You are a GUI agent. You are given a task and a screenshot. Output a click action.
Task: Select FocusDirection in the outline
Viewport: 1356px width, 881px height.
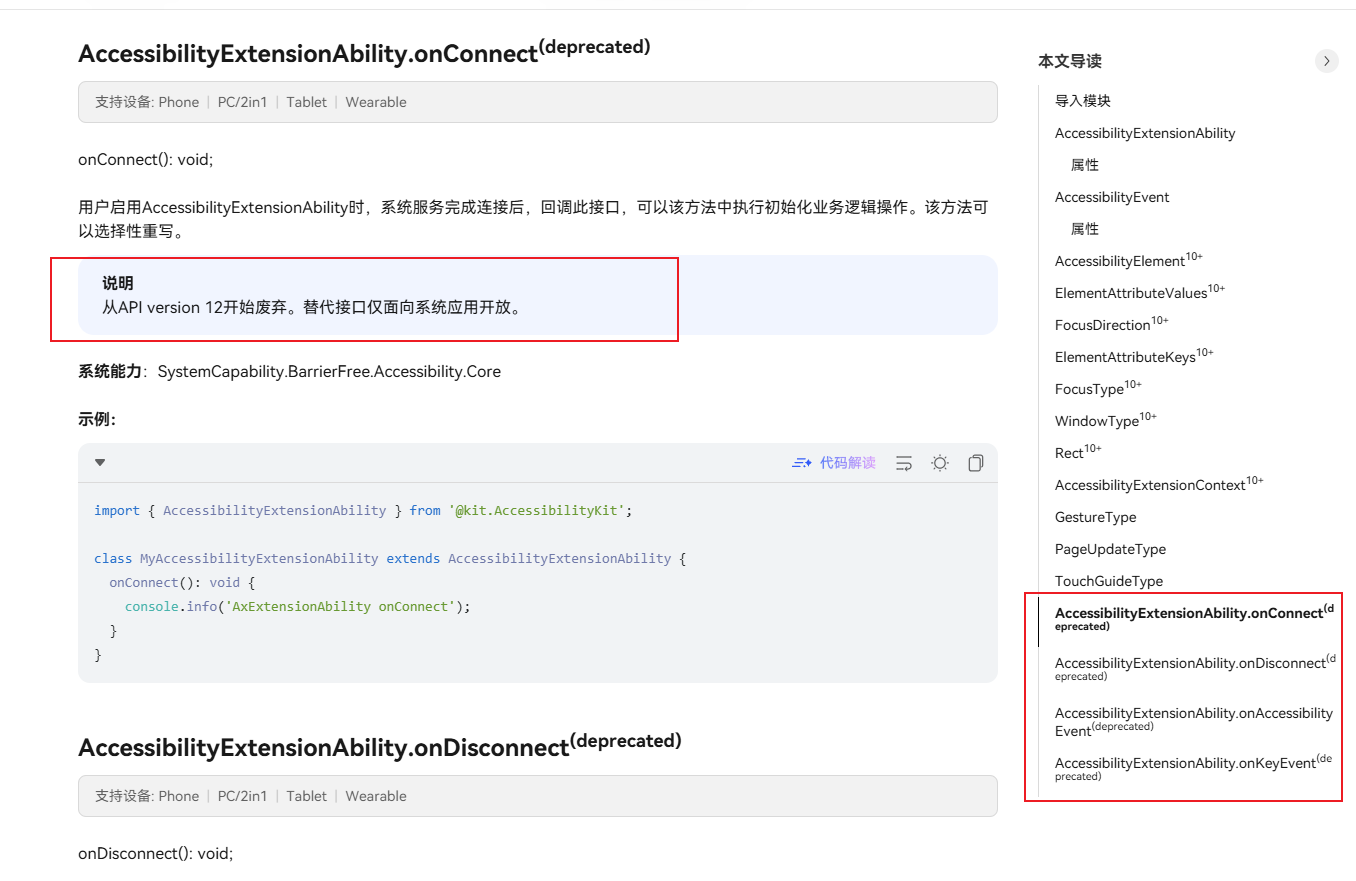[1112, 324]
